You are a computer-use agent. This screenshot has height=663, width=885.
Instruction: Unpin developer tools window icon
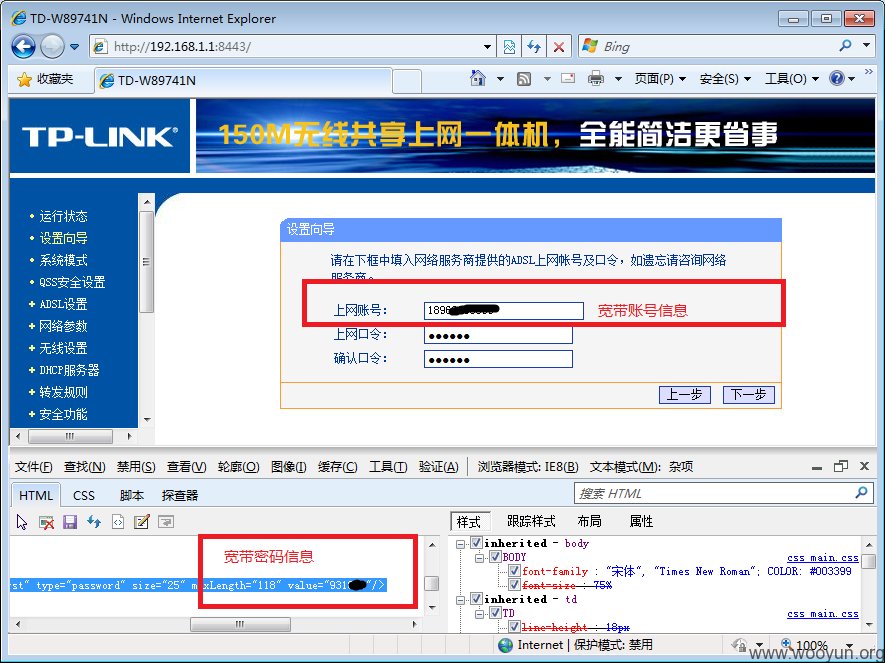[841, 466]
